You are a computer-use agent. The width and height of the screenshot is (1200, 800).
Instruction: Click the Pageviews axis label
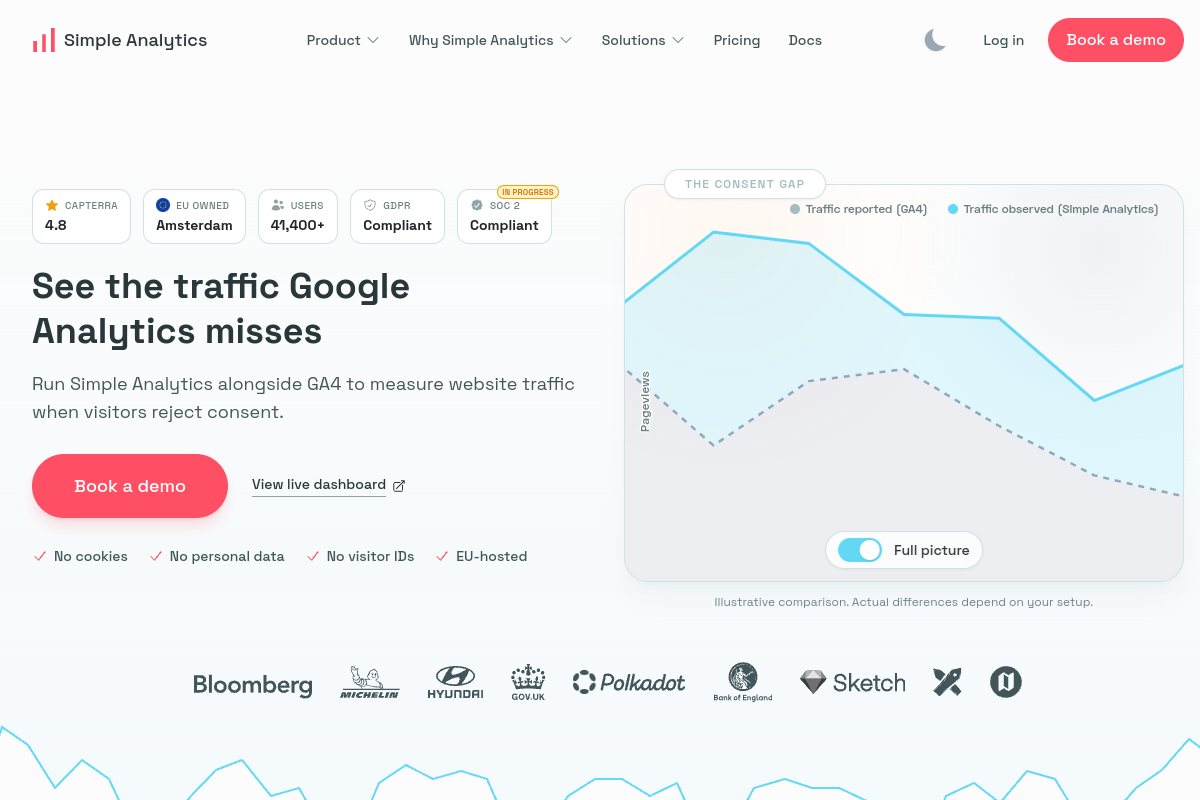click(x=645, y=402)
